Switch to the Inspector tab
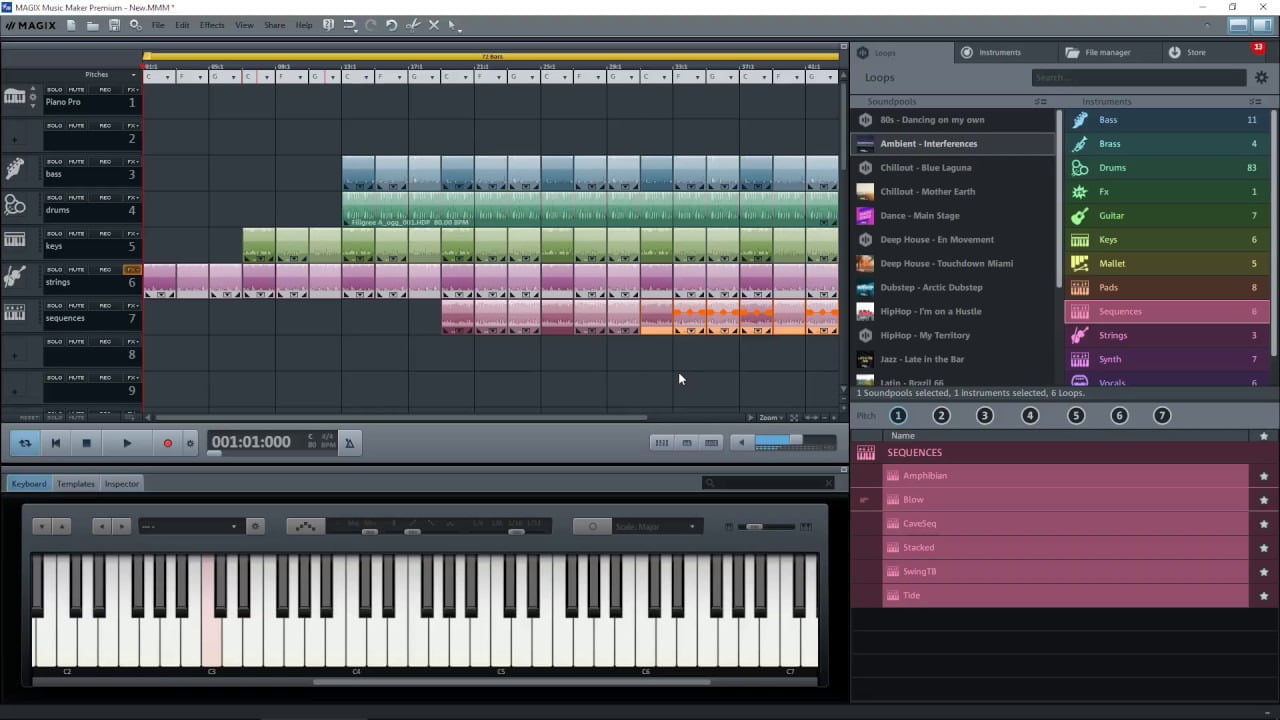 pyautogui.click(x=122, y=484)
